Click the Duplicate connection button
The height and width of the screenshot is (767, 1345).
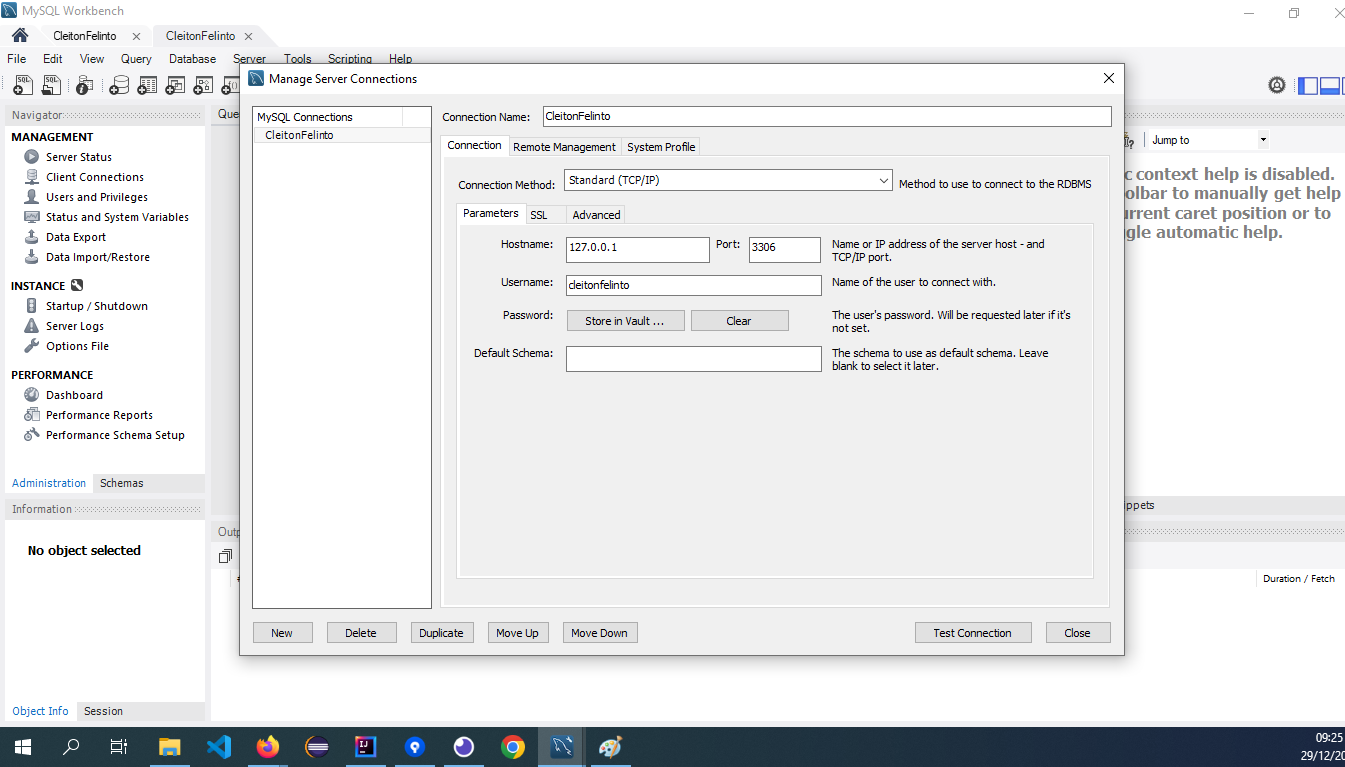pos(441,633)
